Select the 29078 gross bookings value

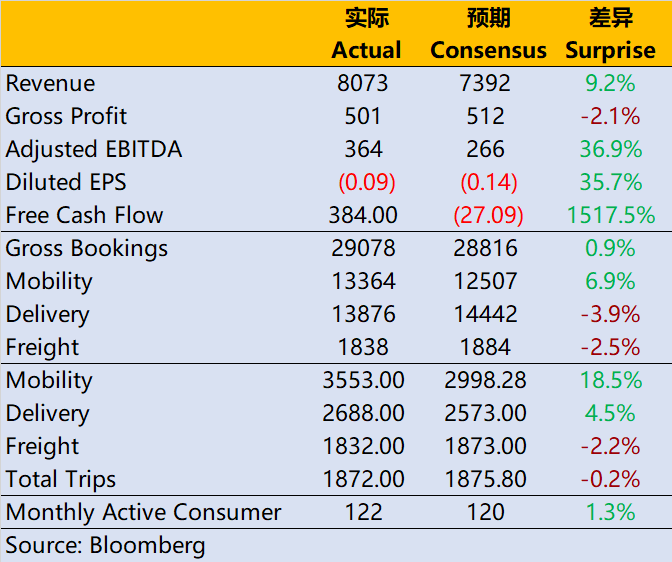point(365,249)
